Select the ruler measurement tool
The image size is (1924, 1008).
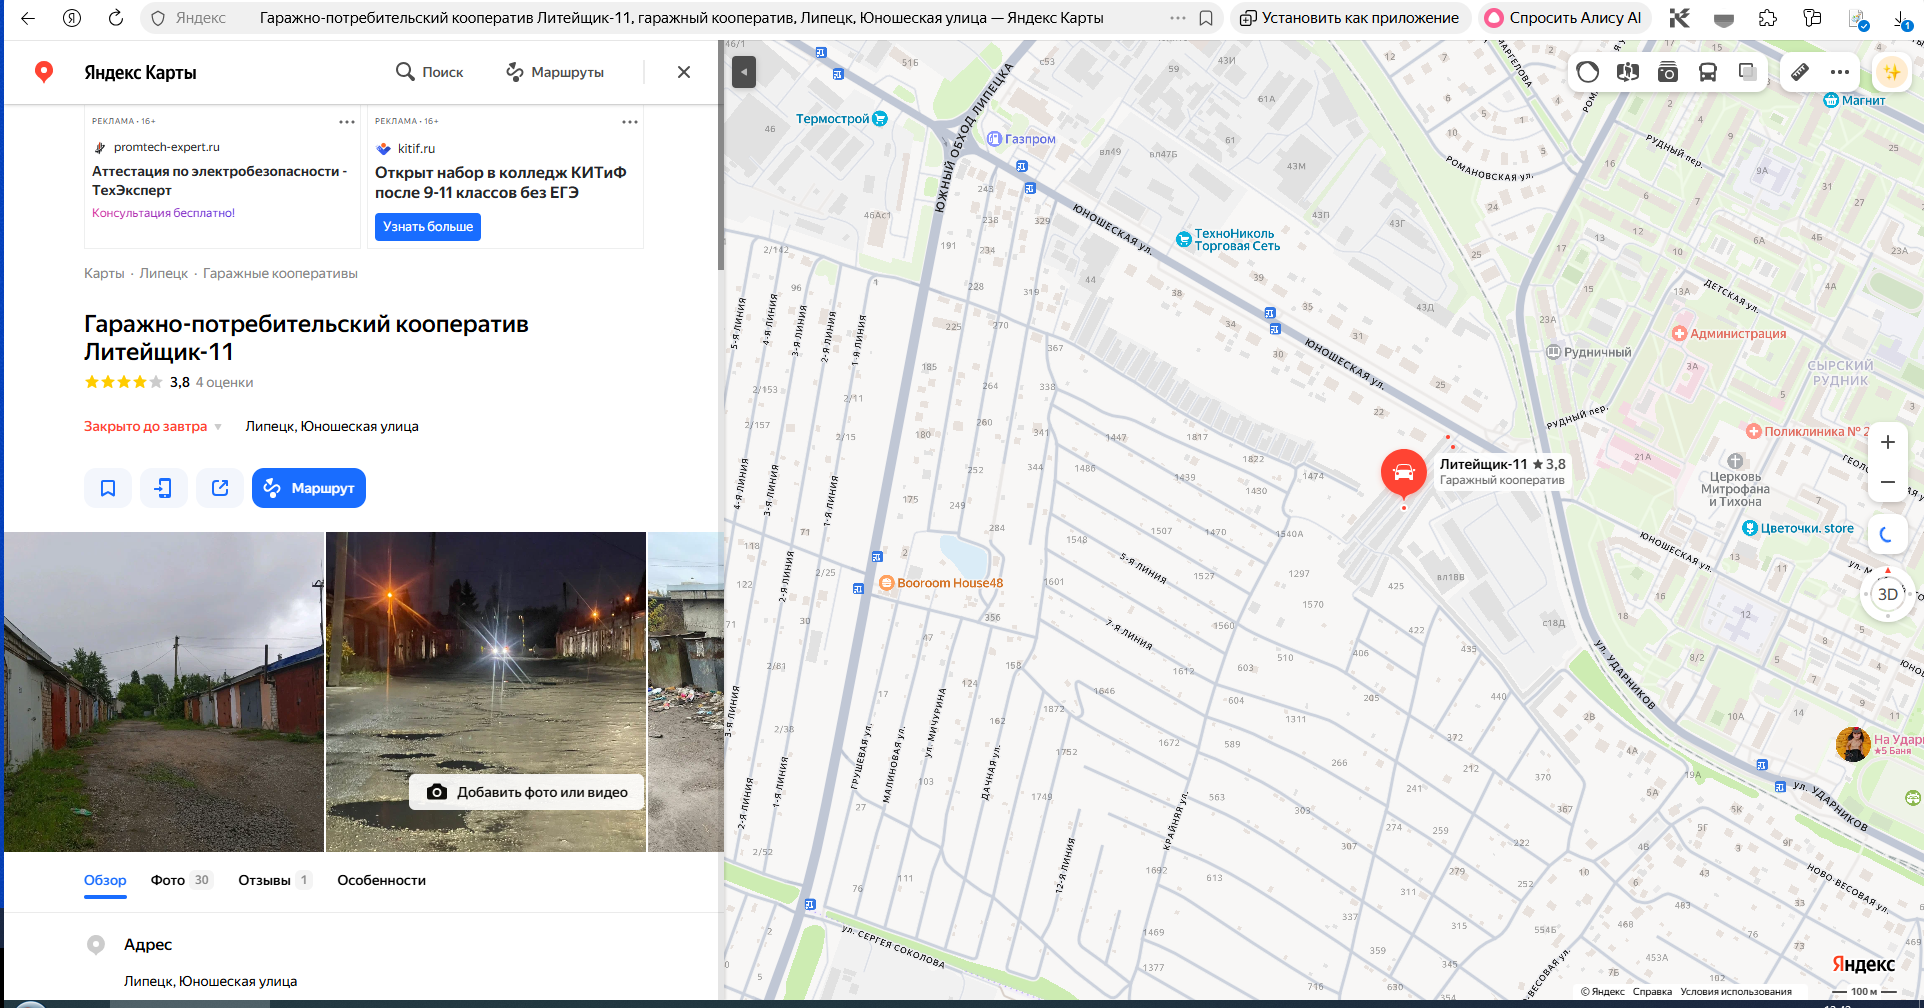point(1800,72)
